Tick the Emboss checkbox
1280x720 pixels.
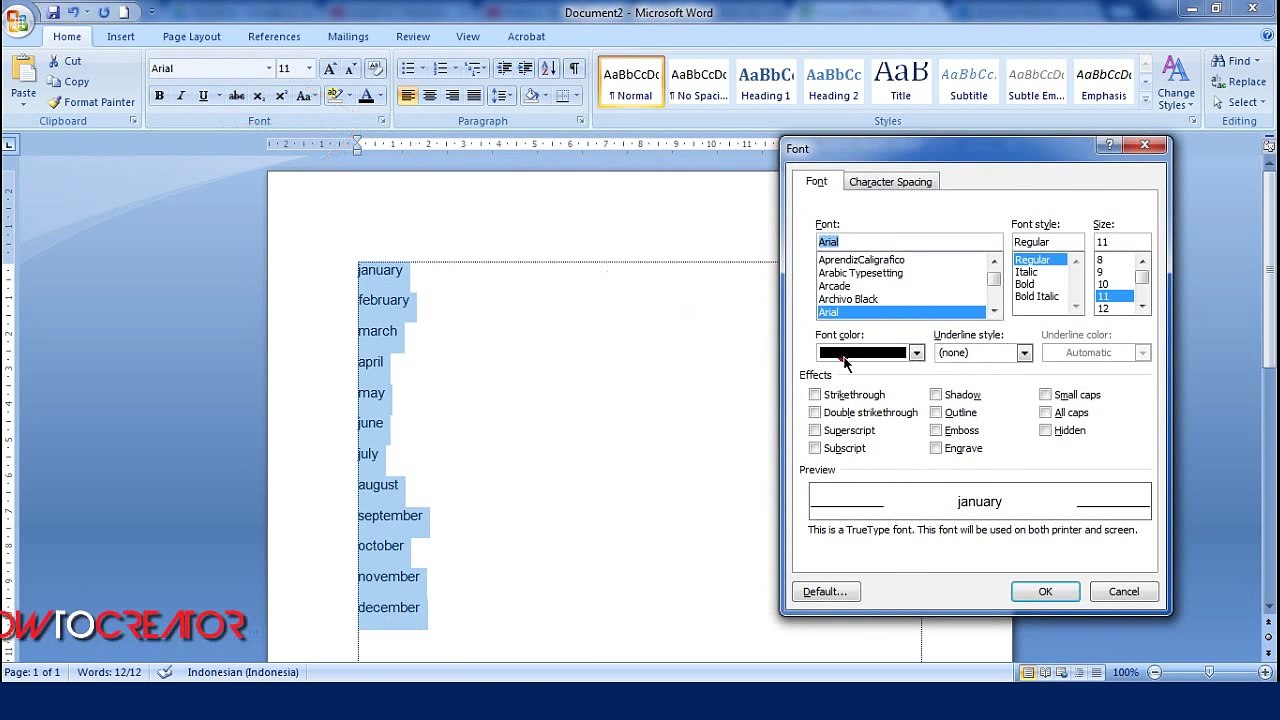[x=936, y=431]
